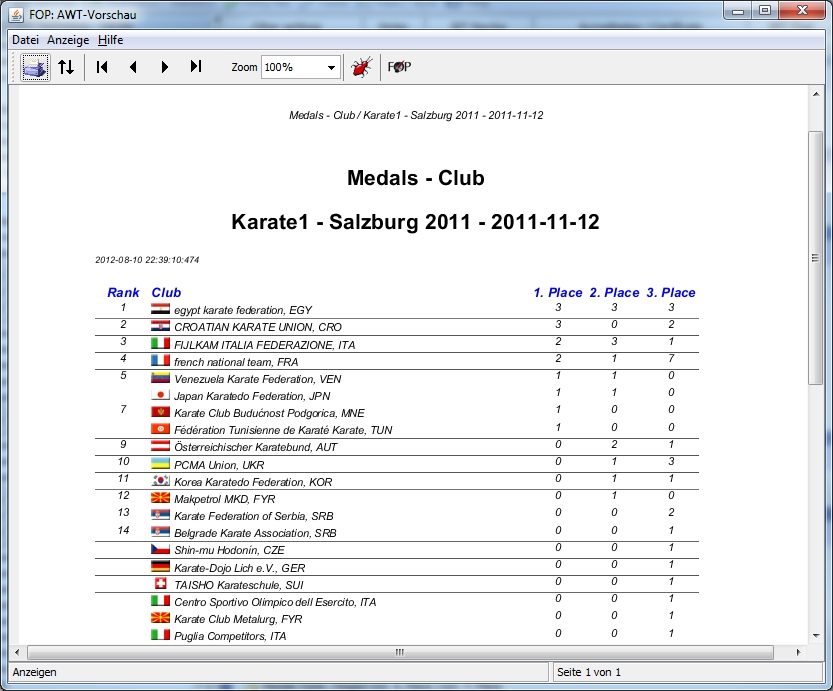
Task: Click Seite 1 von 1 status text
Action: pyautogui.click(x=589, y=672)
